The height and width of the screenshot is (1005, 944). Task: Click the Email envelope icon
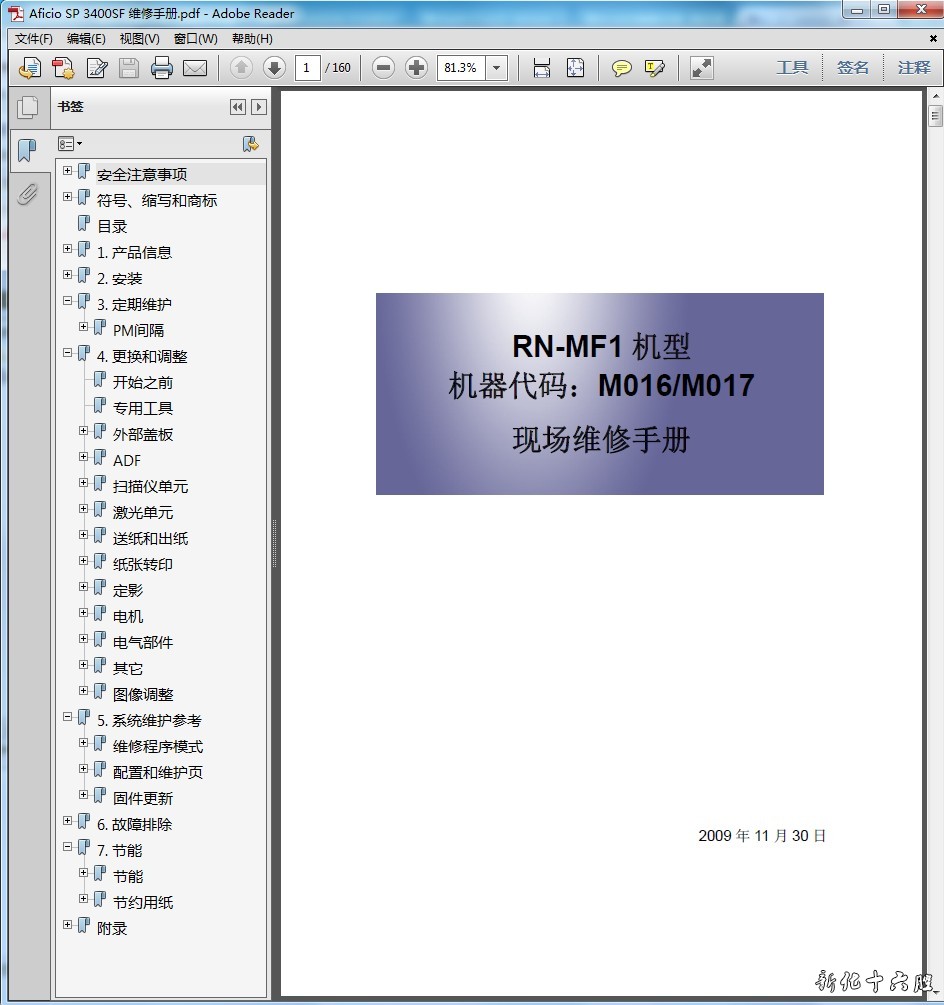tap(195, 68)
